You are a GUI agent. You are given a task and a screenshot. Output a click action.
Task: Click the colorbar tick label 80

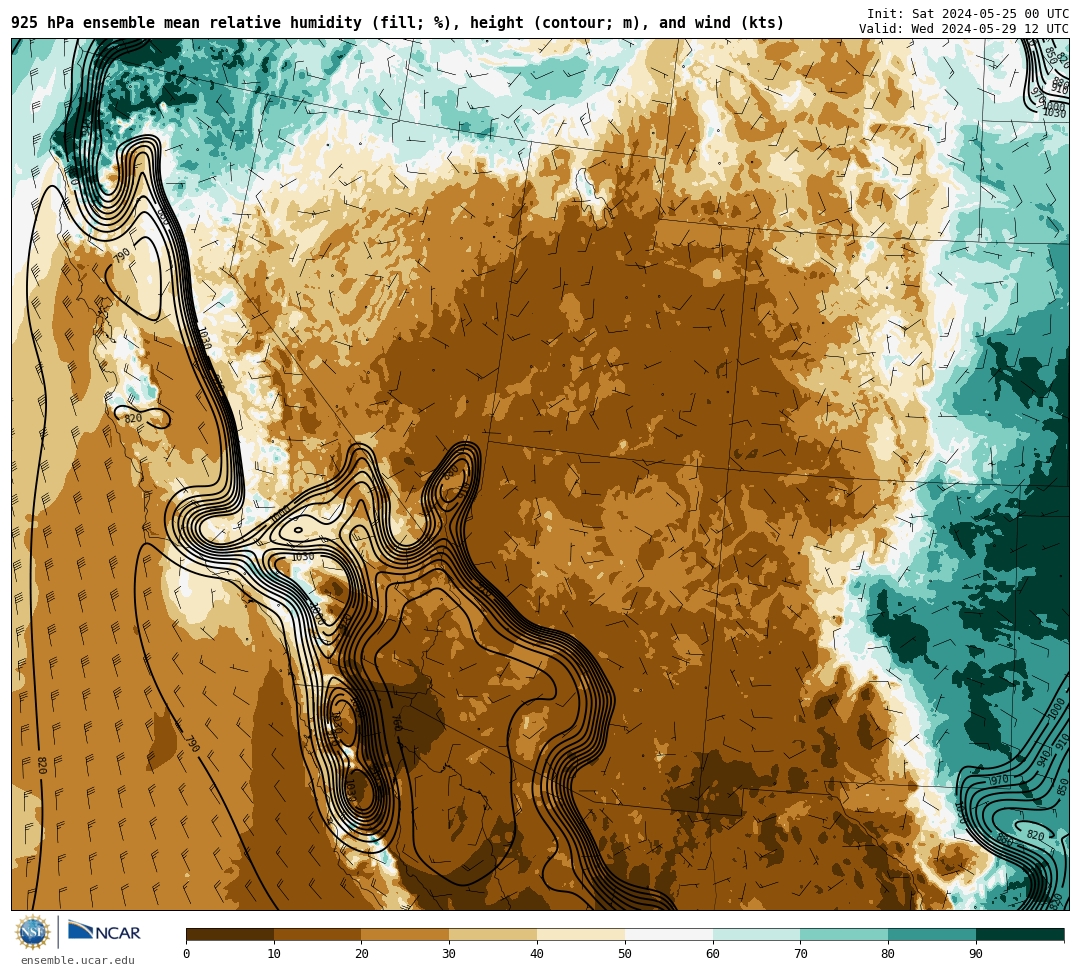point(888,954)
